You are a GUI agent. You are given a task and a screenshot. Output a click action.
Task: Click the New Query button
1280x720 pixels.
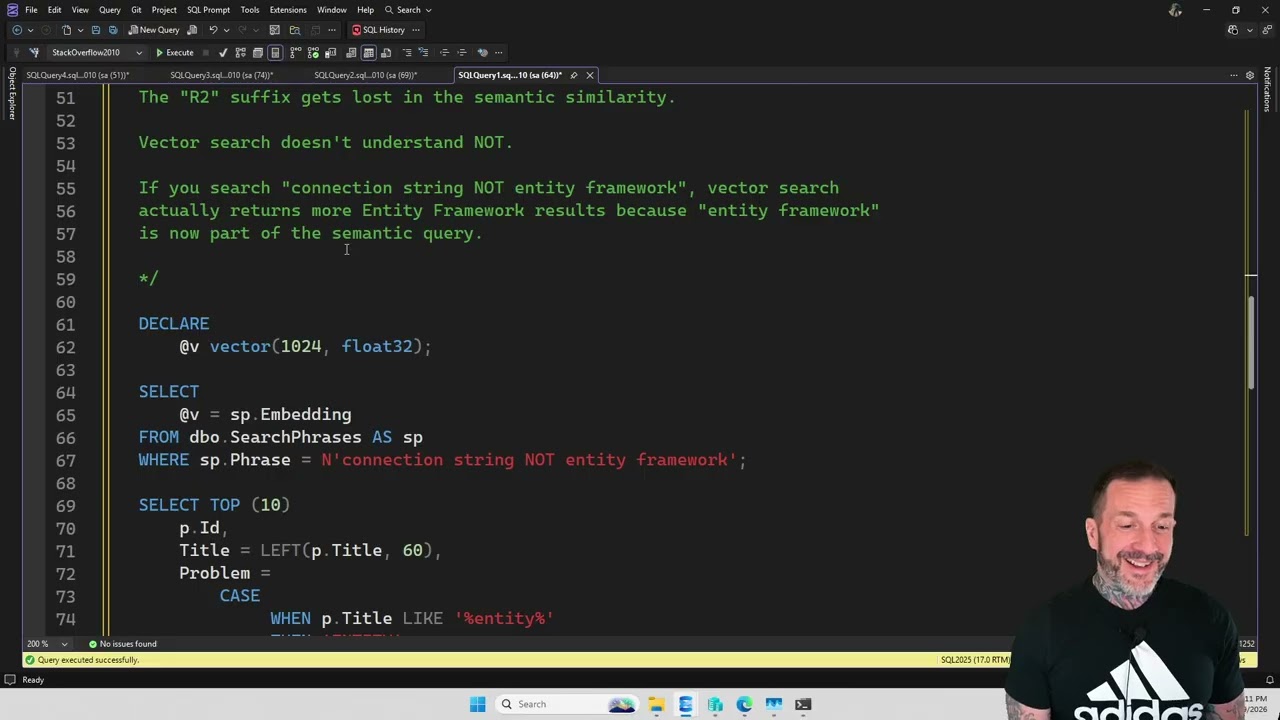point(154,30)
